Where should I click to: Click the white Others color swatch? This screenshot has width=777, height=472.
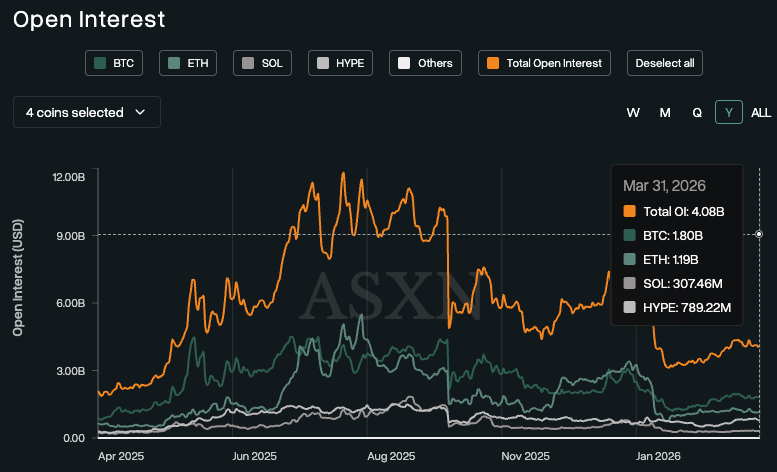[404, 63]
